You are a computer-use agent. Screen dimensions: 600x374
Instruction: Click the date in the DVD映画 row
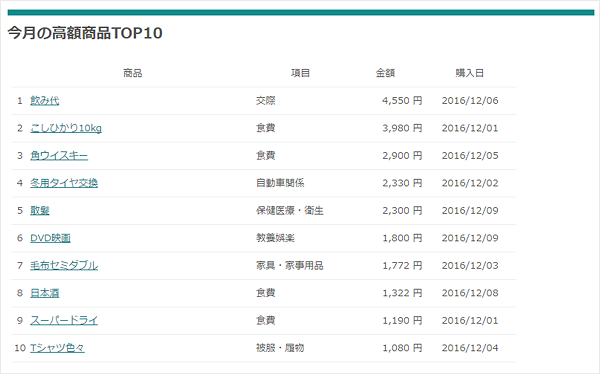click(x=470, y=238)
